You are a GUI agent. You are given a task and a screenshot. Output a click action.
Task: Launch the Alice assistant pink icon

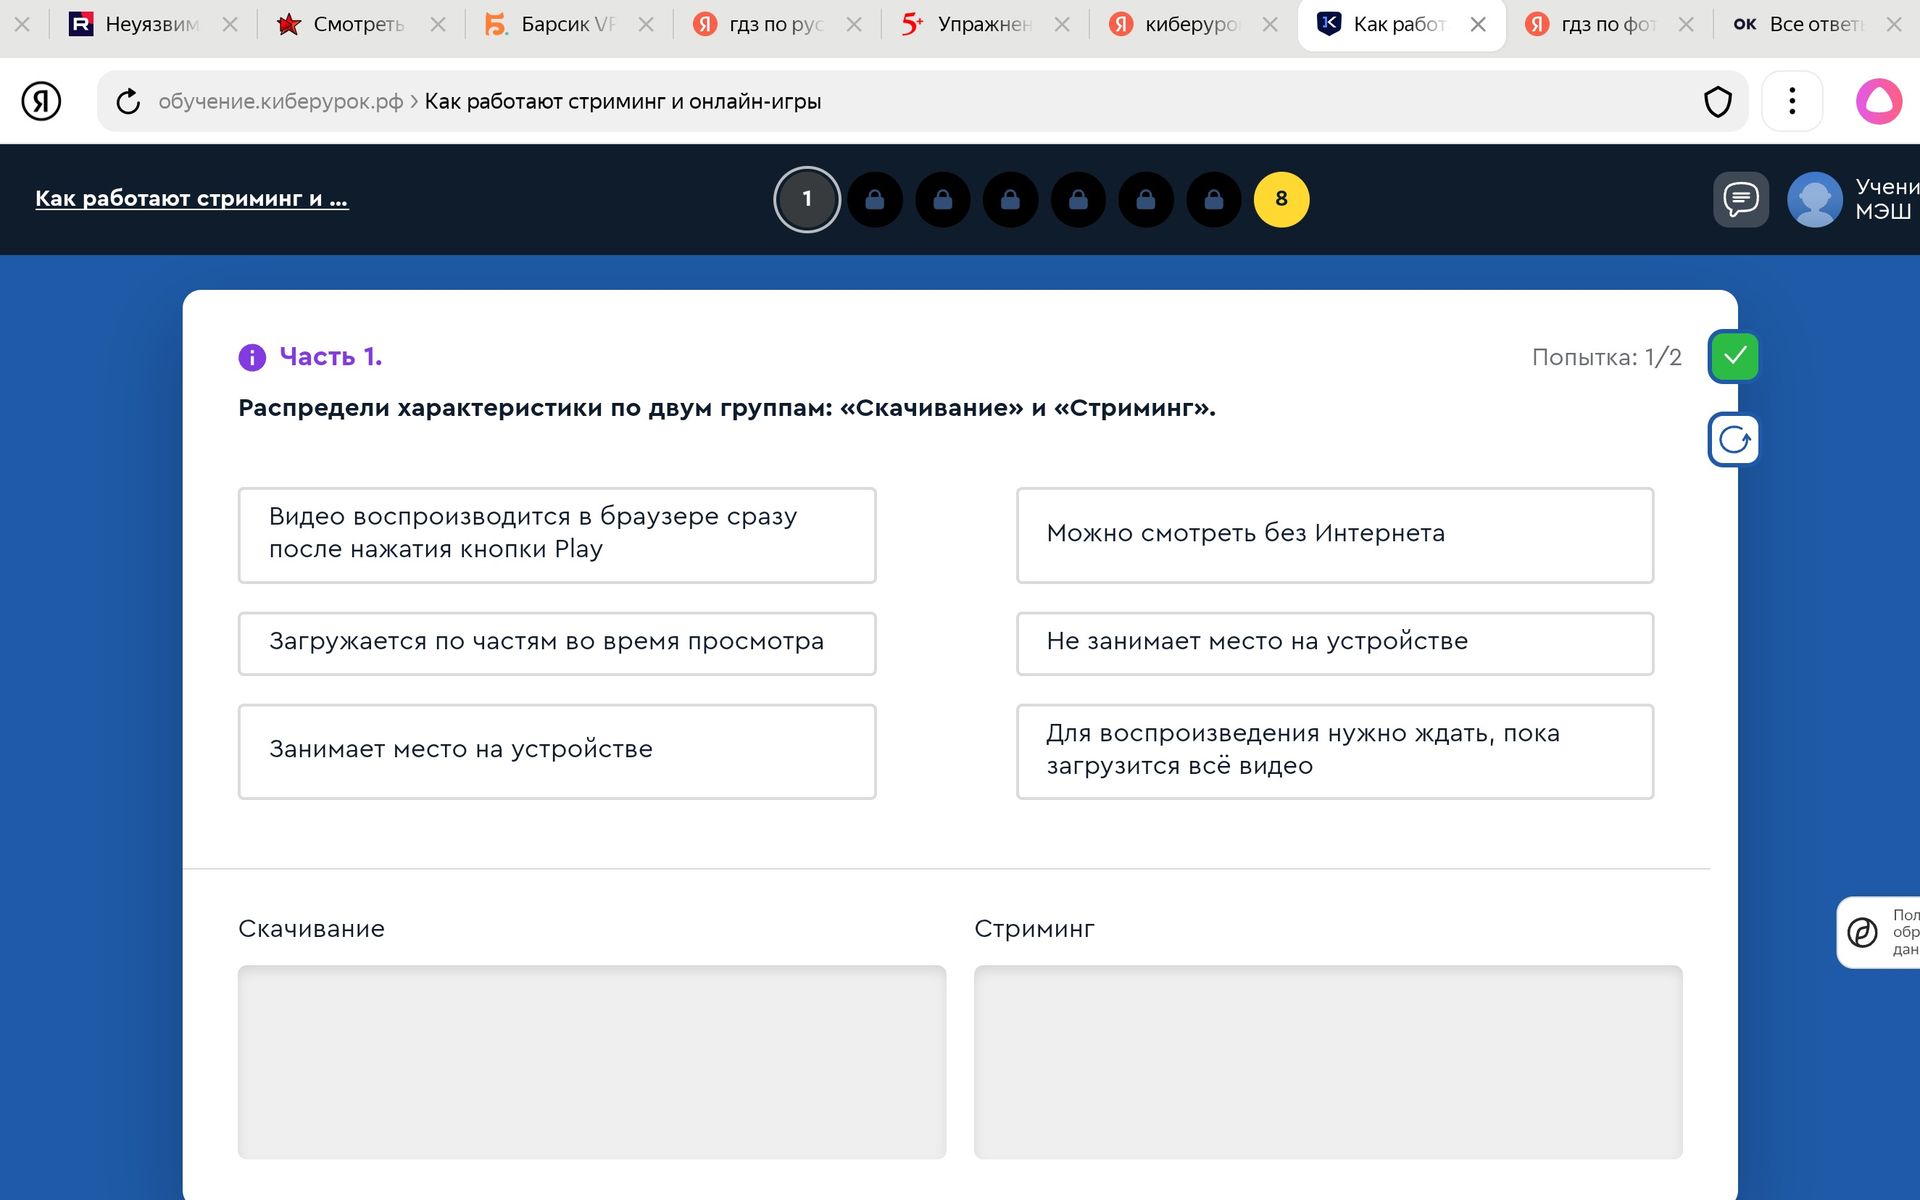coord(1878,101)
